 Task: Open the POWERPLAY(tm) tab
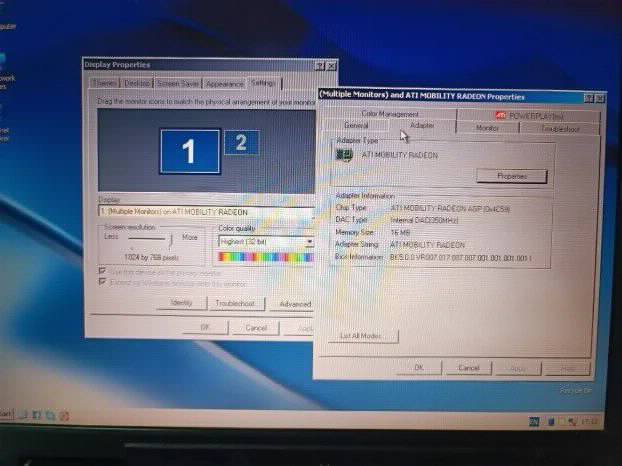(529, 116)
